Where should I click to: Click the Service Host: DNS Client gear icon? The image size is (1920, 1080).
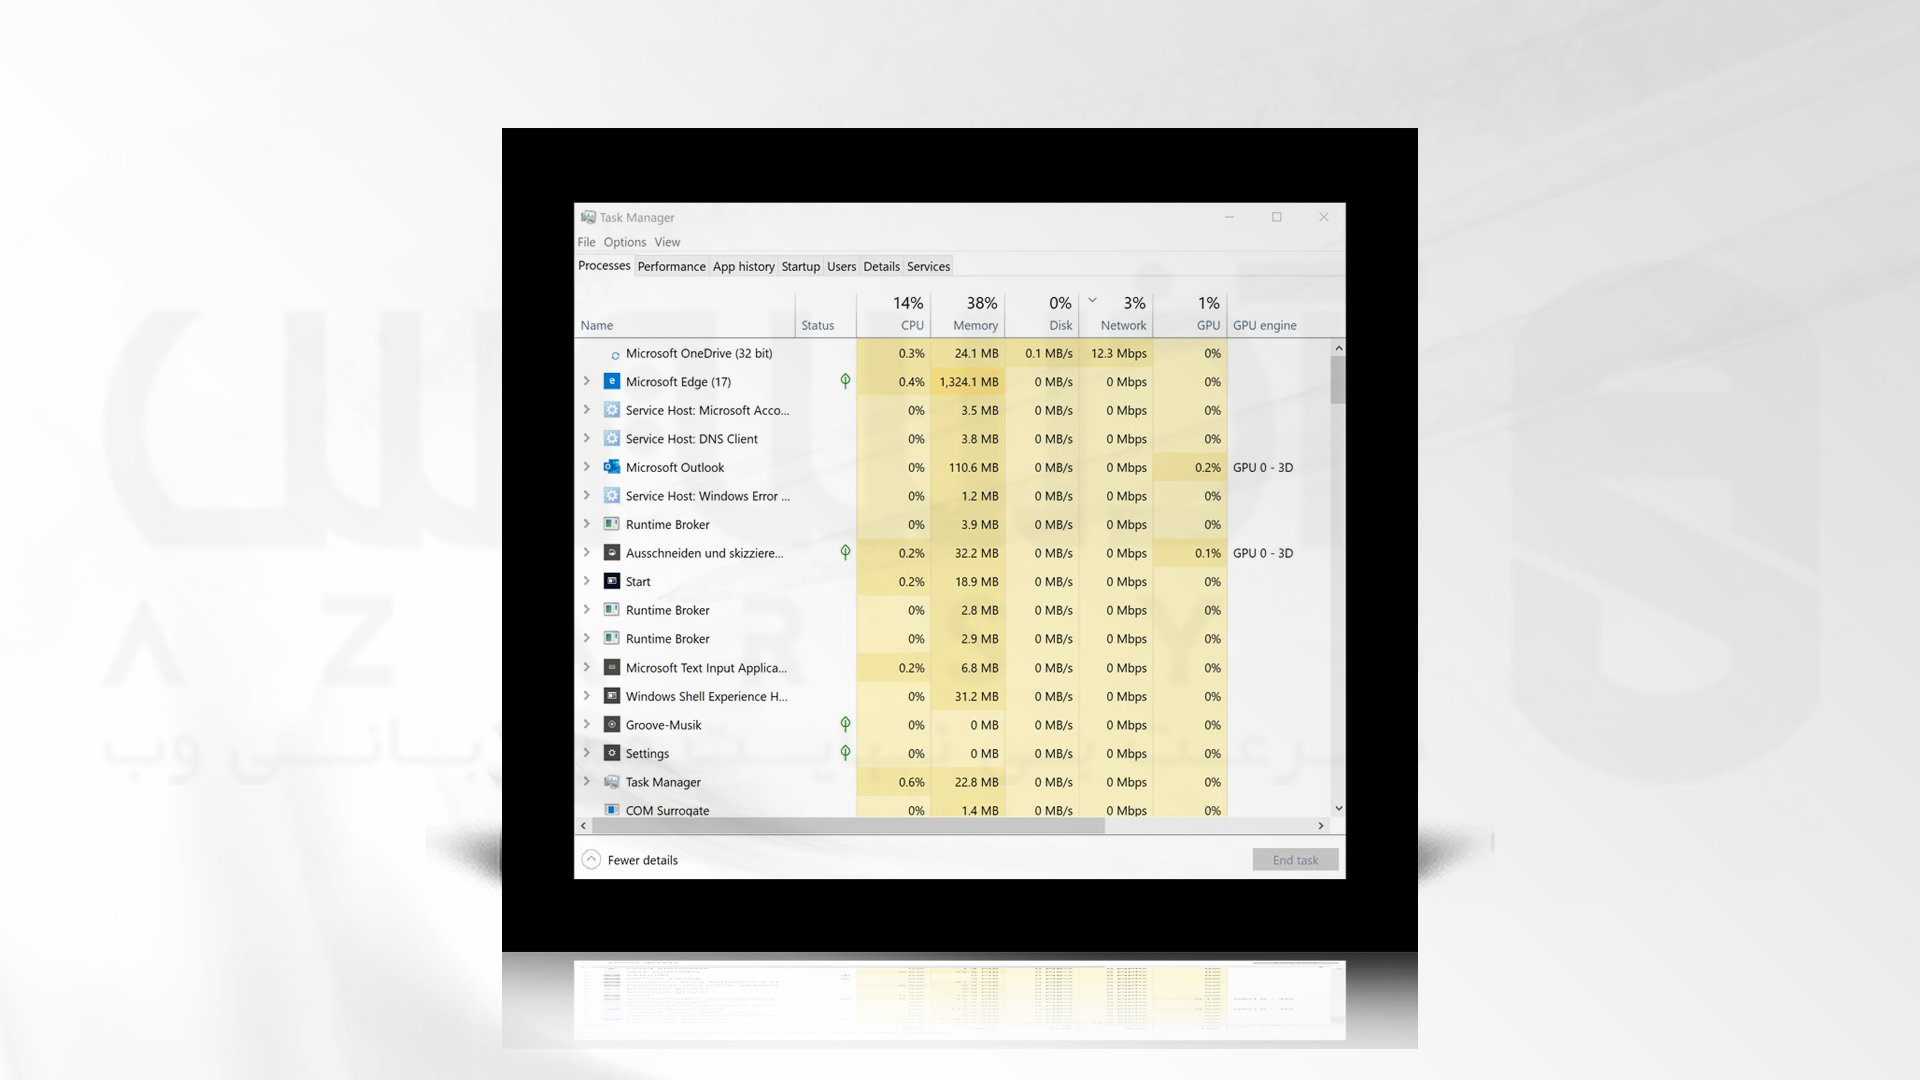coord(612,438)
